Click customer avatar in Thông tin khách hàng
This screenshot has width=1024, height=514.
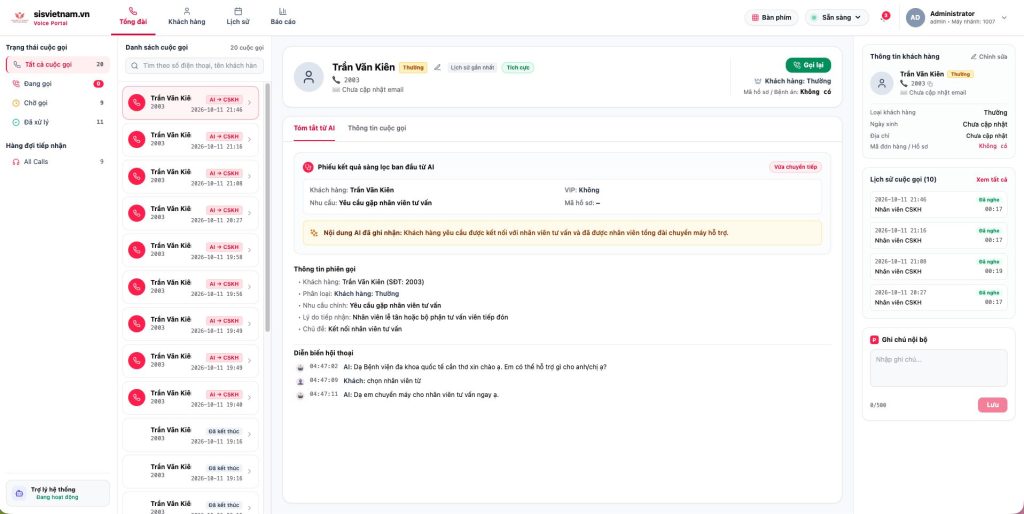[882, 84]
